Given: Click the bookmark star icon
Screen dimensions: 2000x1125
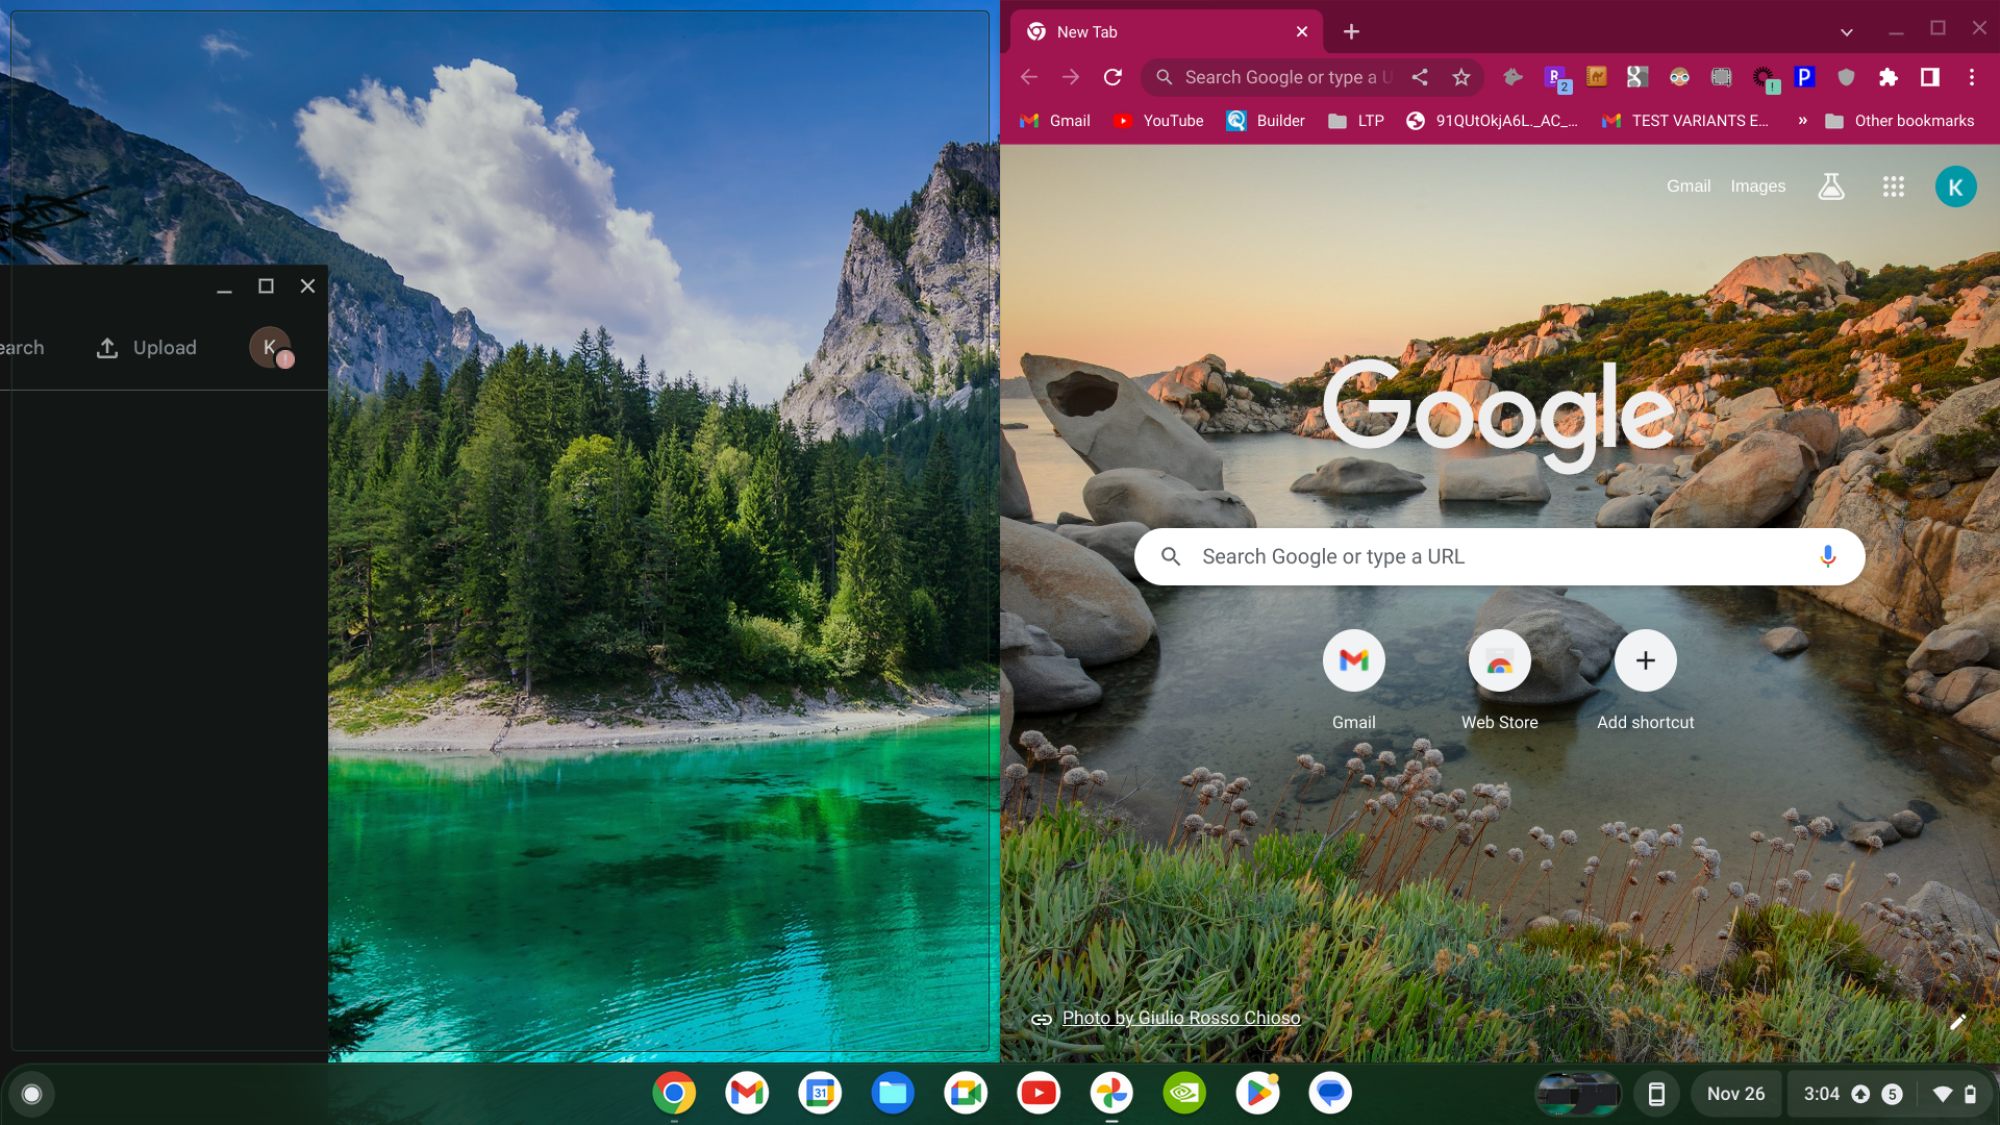Looking at the screenshot, I should click(x=1462, y=77).
